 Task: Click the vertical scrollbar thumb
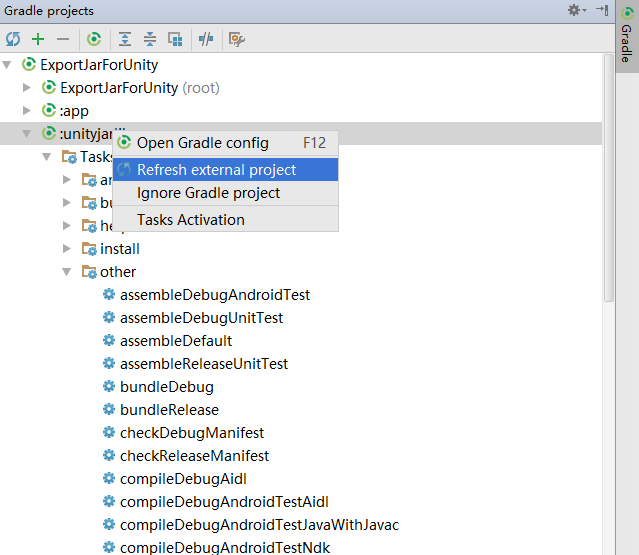point(608,178)
